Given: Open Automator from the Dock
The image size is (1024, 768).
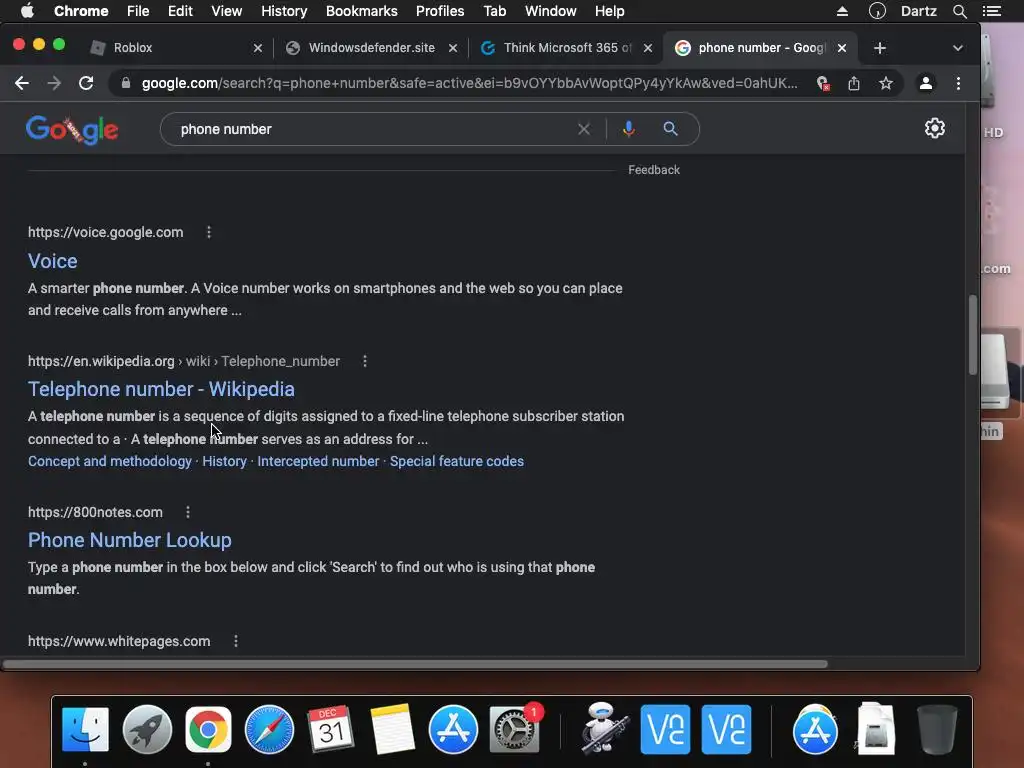Looking at the screenshot, I should (x=604, y=729).
